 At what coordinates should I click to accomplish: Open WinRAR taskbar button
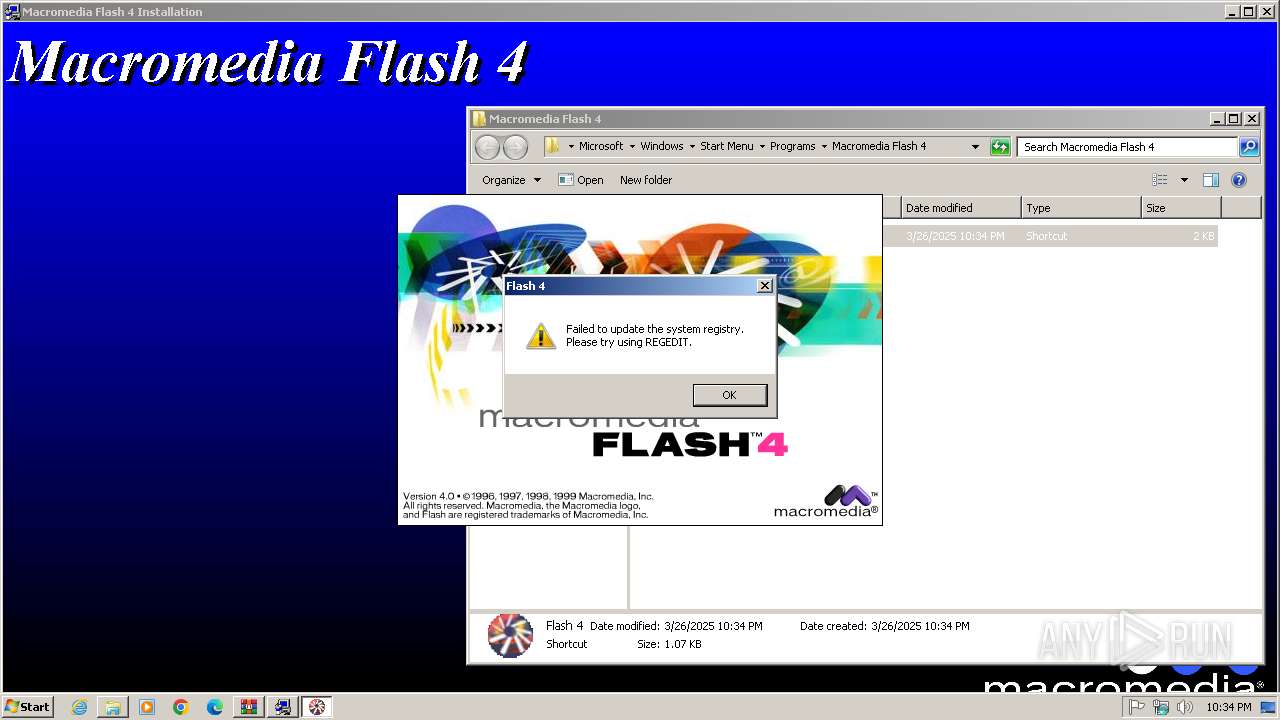click(249, 707)
